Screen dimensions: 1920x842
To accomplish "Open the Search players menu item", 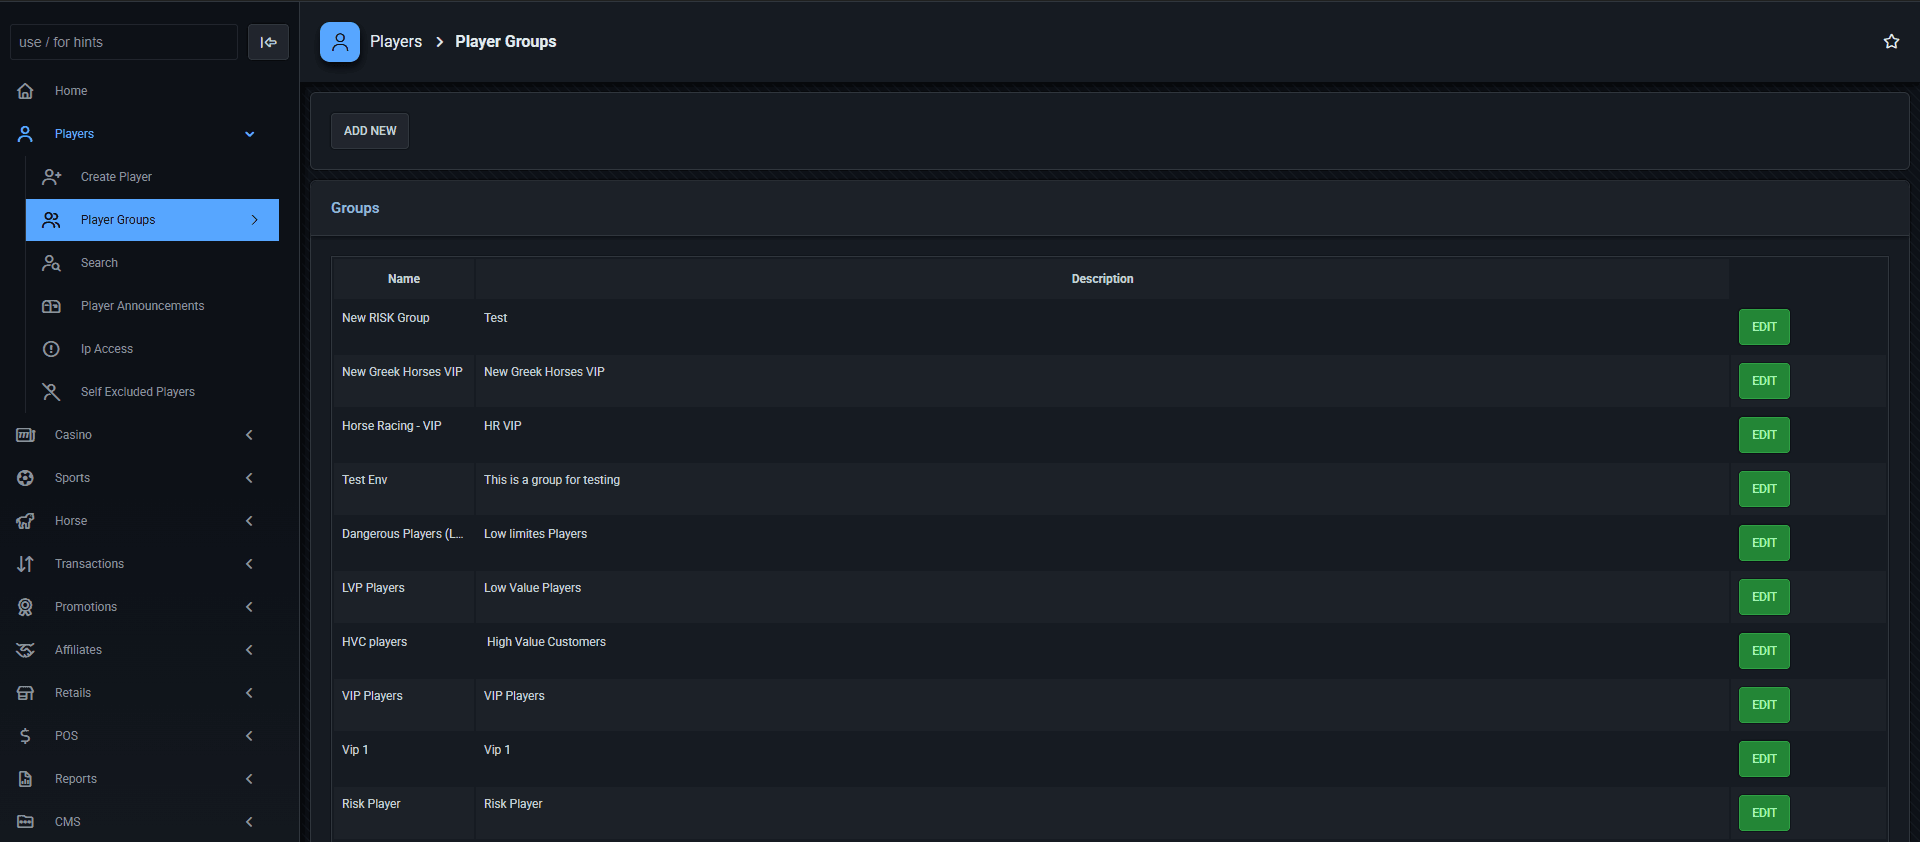I will [99, 263].
